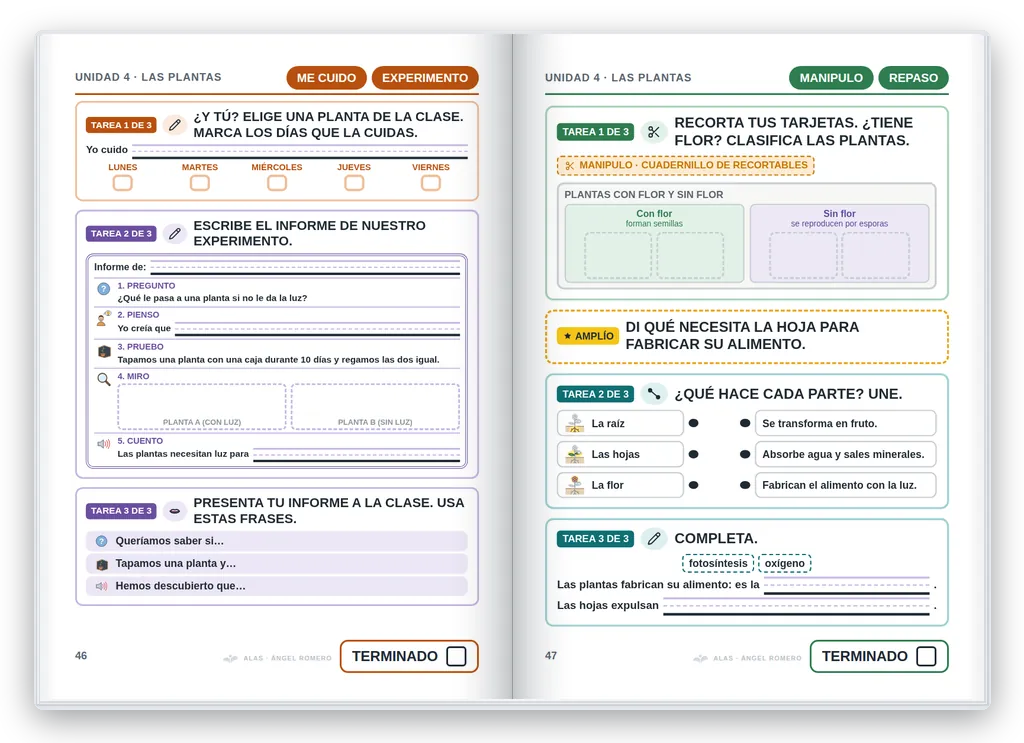Click the writing line after 'Yo cuido'
Viewport: 1024px width, 743px height.
[300, 151]
